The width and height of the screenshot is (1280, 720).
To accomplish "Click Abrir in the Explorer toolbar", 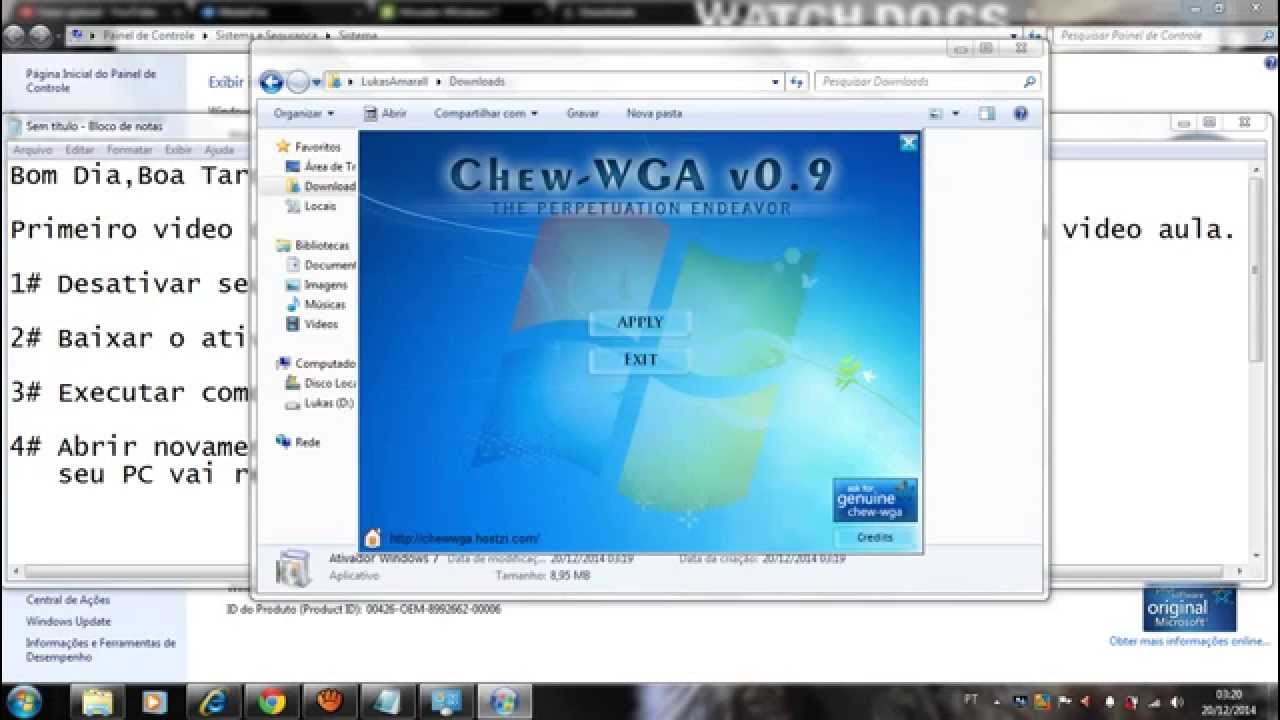I will 385,114.
